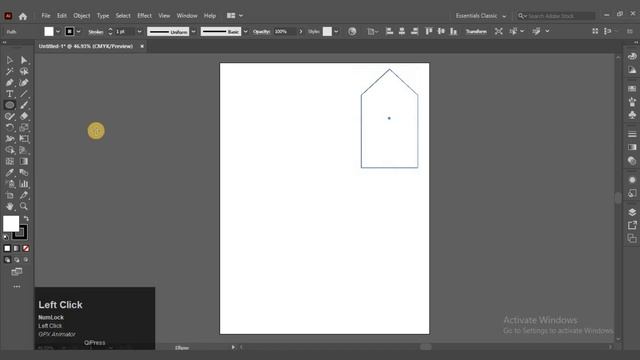Select the Zoom magnifier tool
The image size is (640, 360).
pos(24,207)
